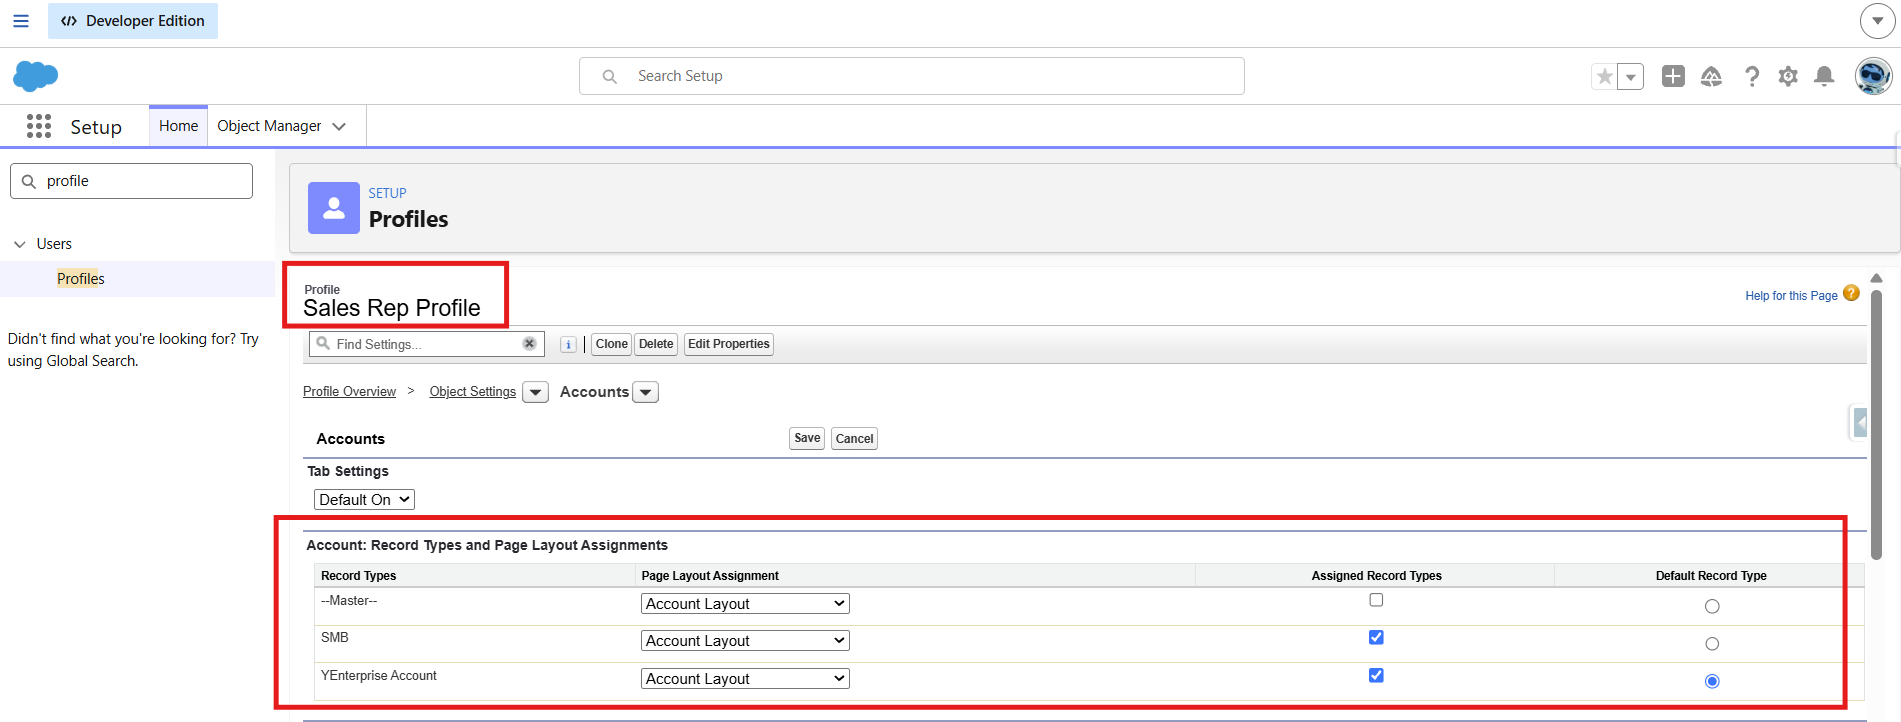This screenshot has width=1901, height=722.
Task: Click the Edit Properties button
Action: pyautogui.click(x=729, y=344)
